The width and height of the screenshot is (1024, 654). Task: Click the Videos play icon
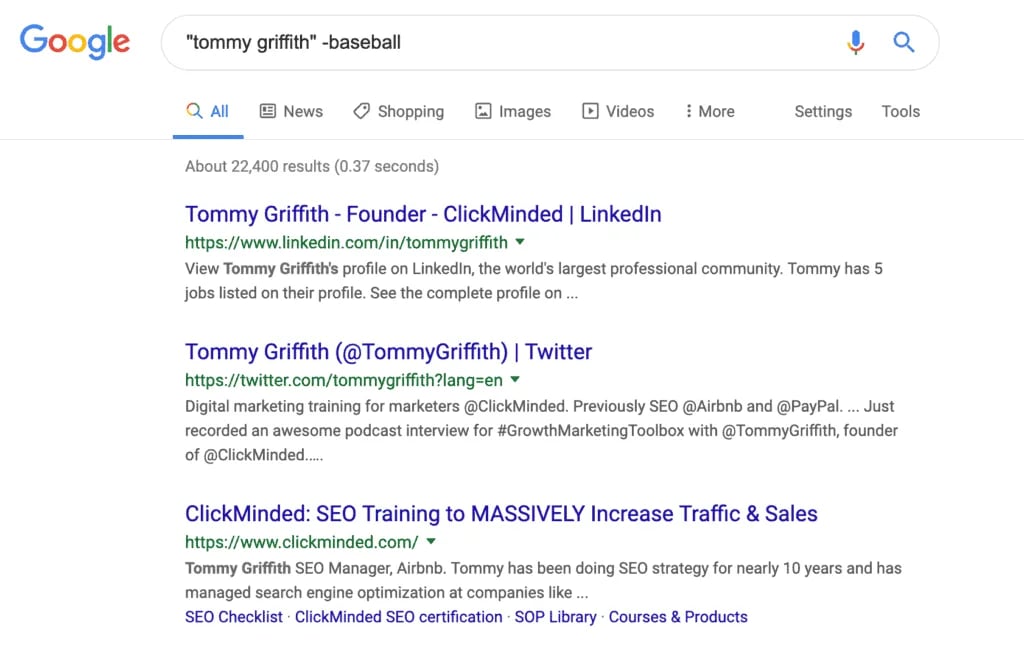tap(590, 111)
